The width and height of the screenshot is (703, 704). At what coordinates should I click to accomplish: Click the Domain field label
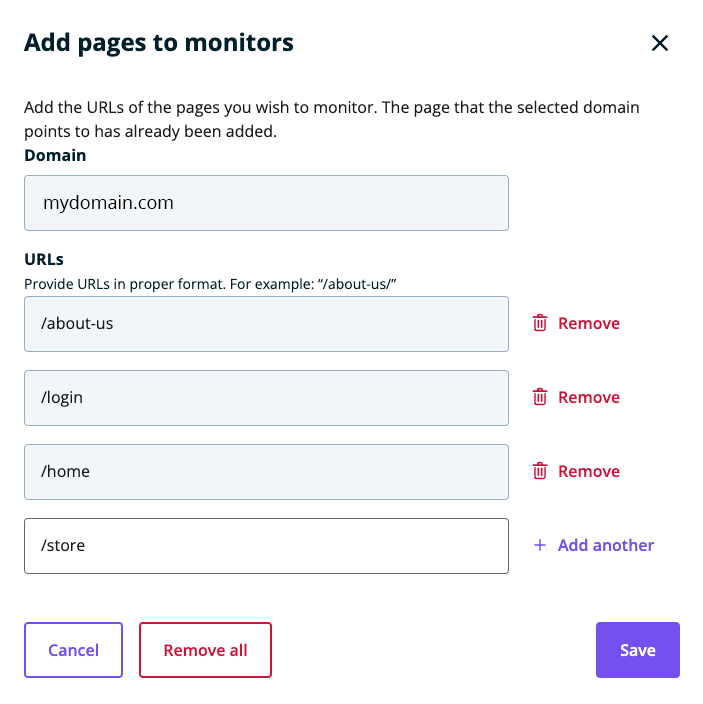pos(55,155)
